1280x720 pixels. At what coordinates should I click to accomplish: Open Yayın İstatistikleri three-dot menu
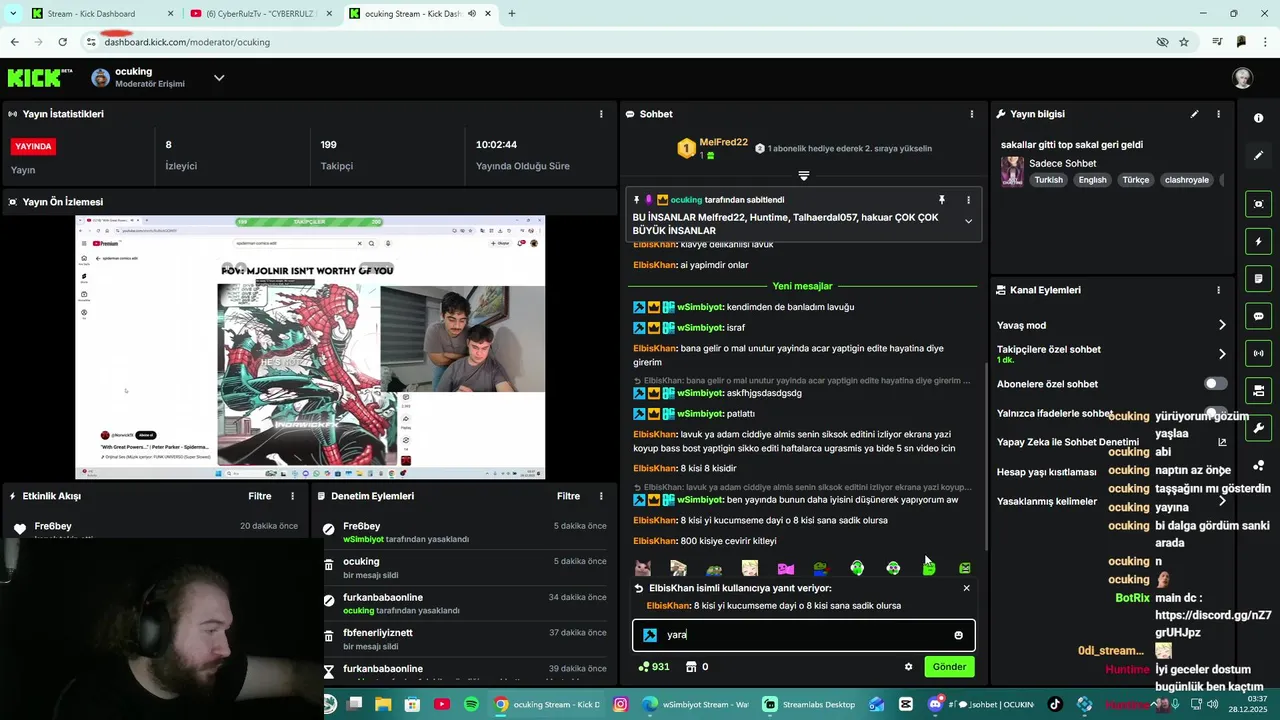[601, 114]
